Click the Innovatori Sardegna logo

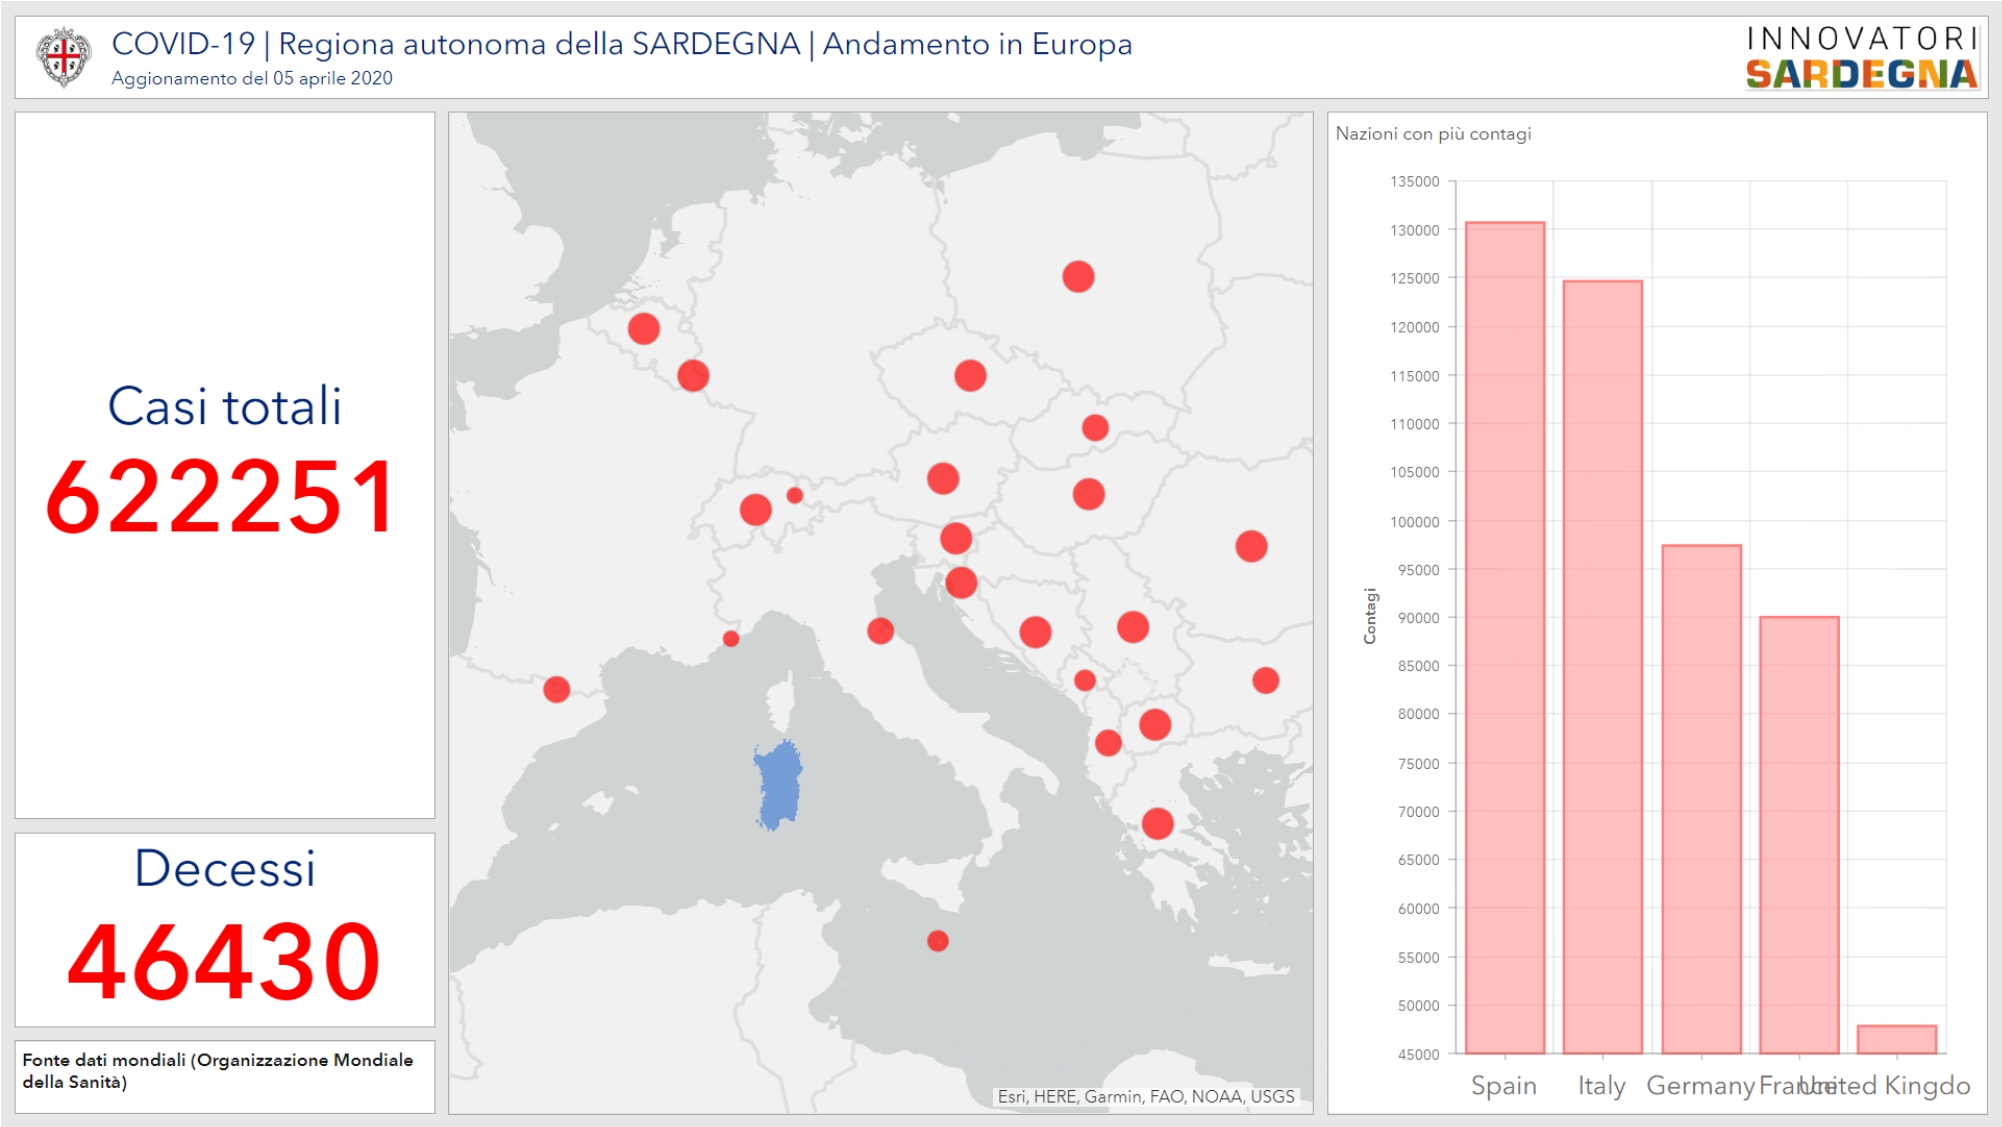[1861, 58]
